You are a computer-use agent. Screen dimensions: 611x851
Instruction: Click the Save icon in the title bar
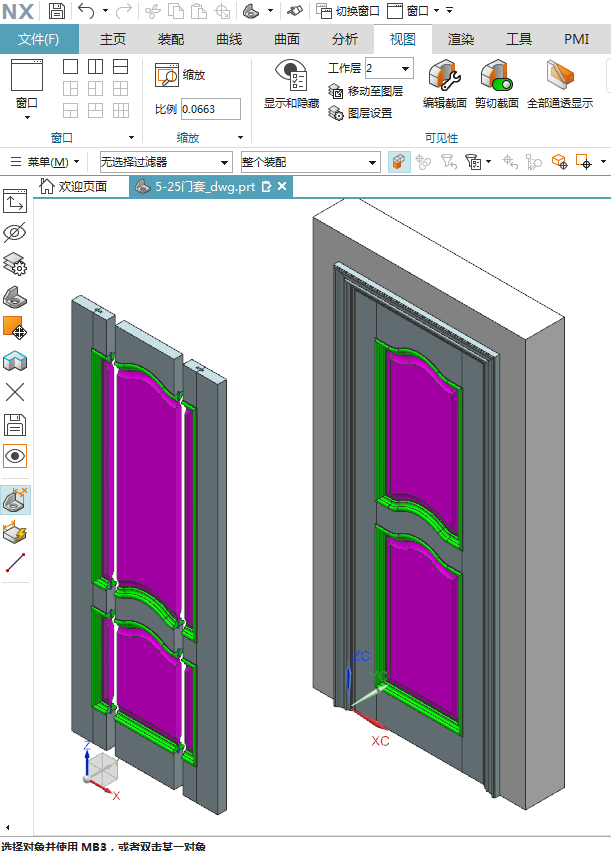click(57, 11)
